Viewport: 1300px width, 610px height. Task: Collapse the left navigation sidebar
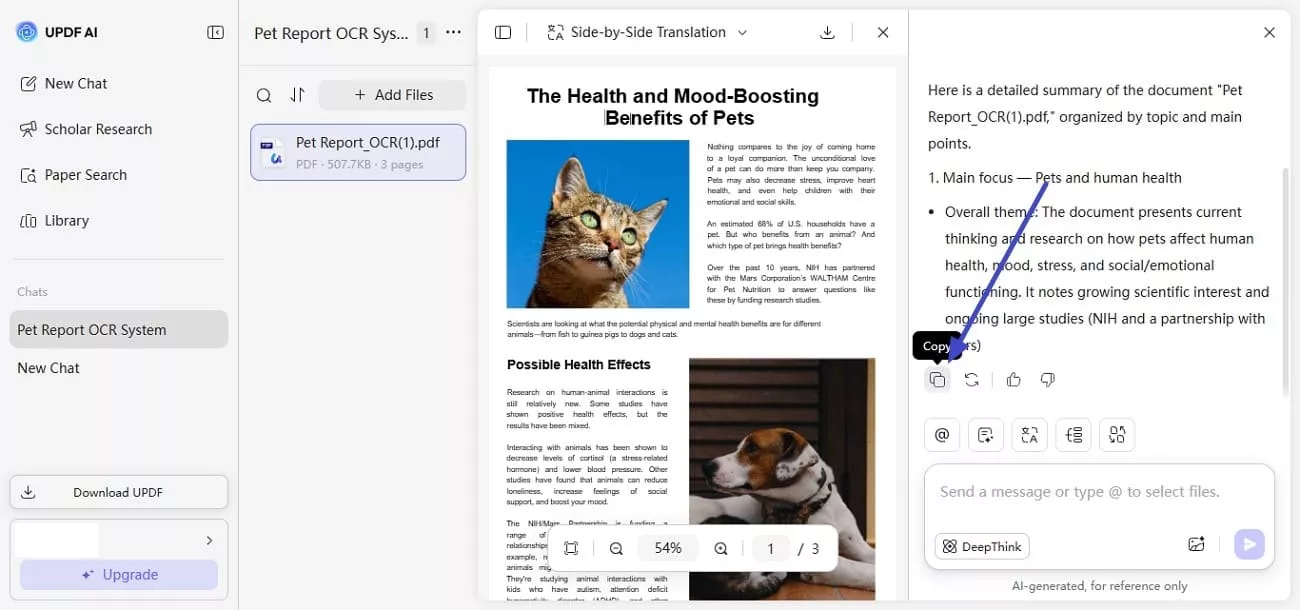click(x=215, y=31)
